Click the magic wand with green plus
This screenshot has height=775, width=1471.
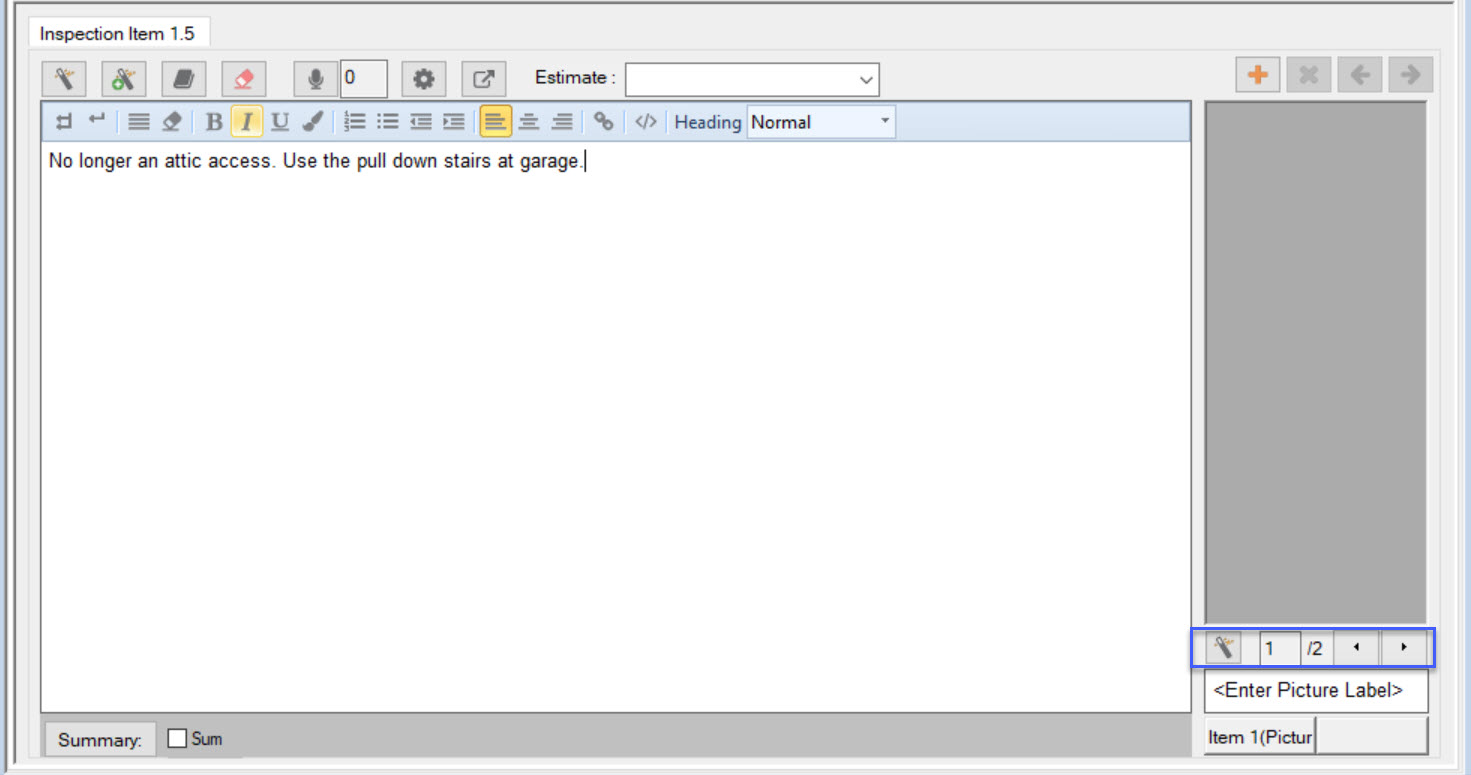124,79
